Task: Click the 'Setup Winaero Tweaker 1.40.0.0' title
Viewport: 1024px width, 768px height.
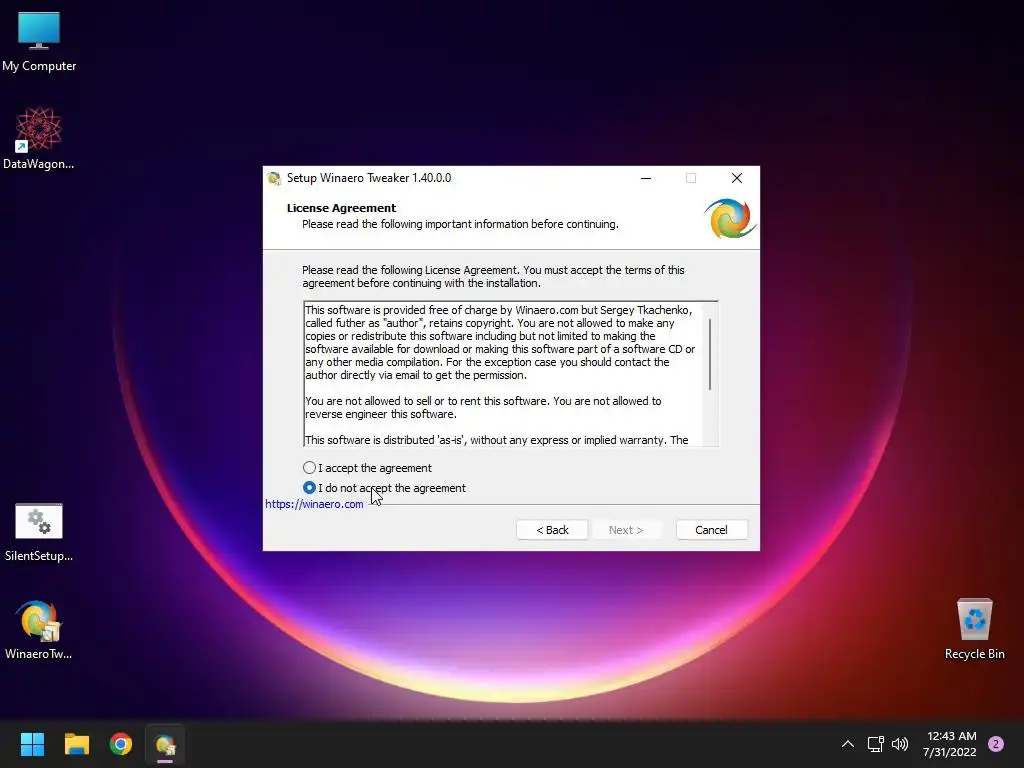Action: tap(369, 178)
